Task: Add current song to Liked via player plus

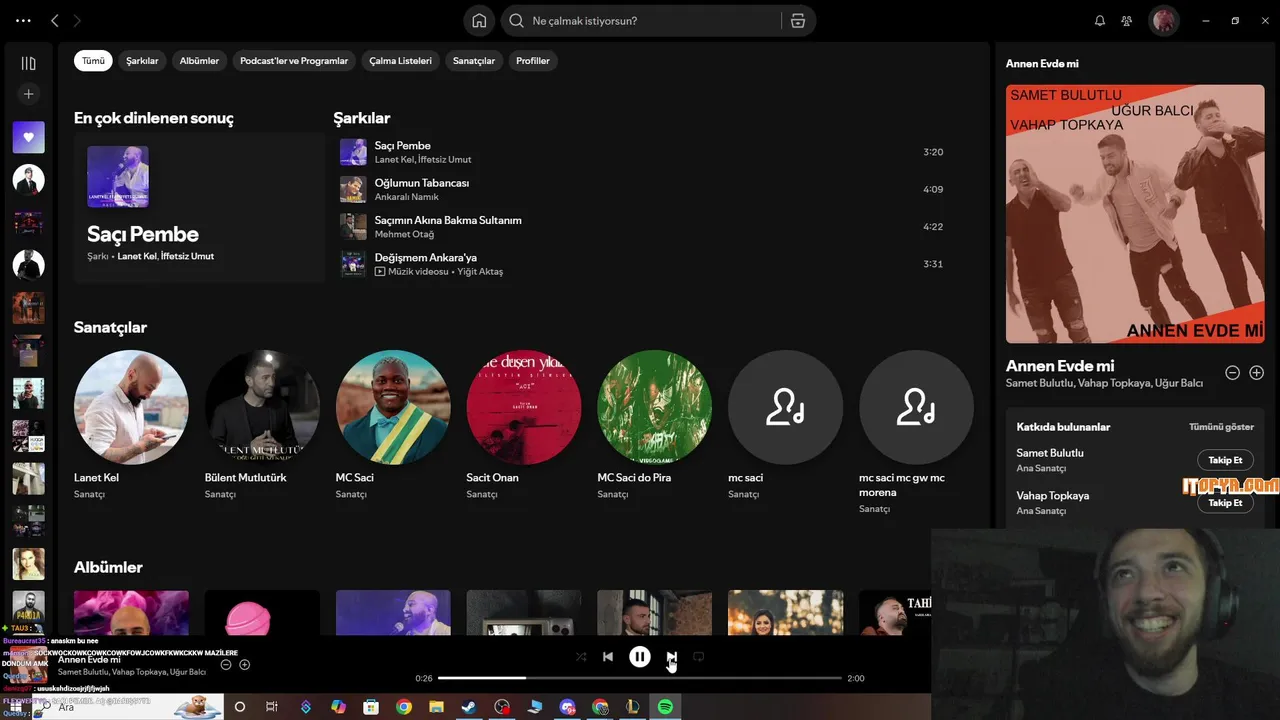Action: (244, 664)
